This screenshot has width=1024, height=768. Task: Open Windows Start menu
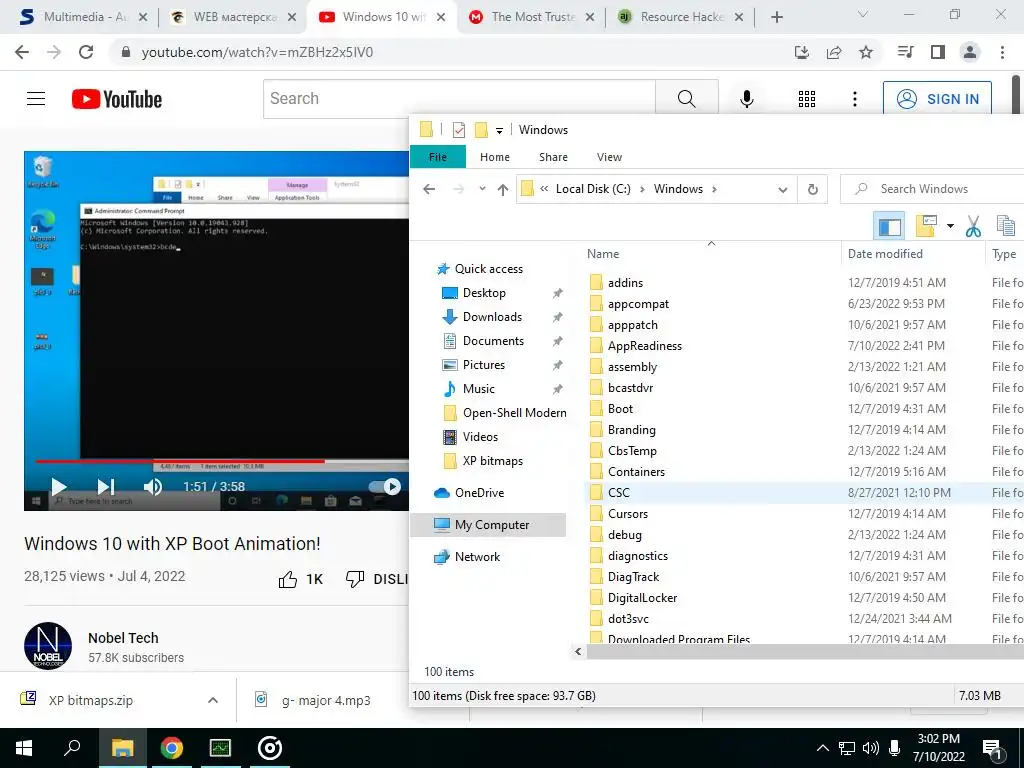(24, 748)
